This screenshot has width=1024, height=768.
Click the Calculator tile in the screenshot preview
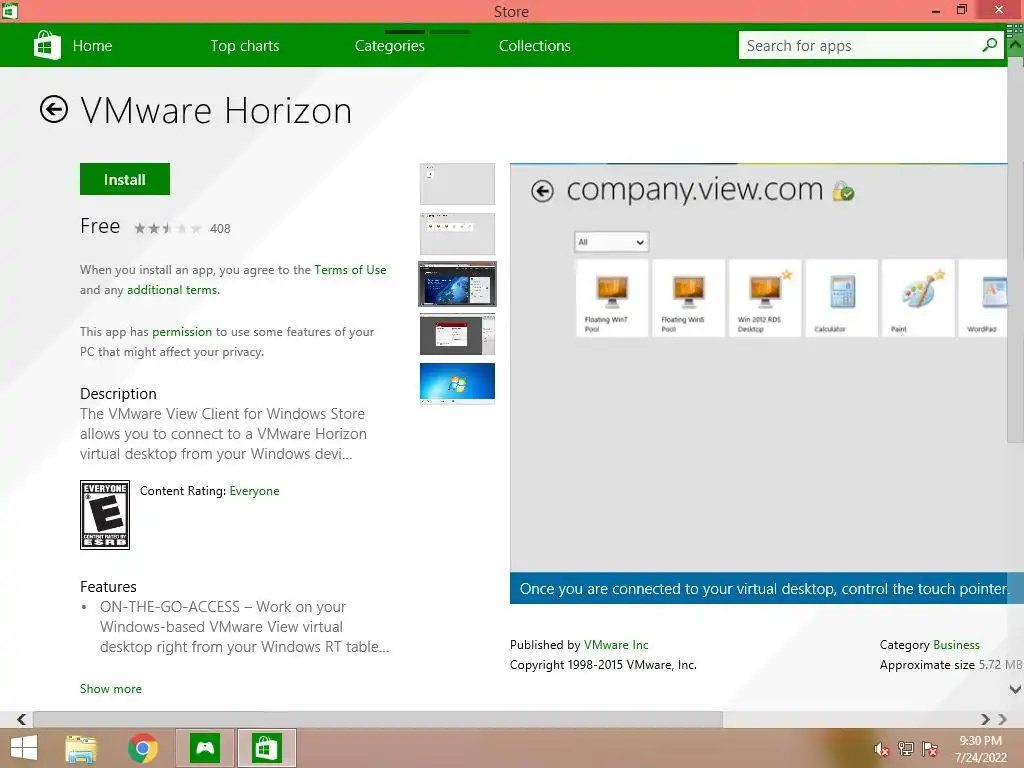tap(842, 298)
